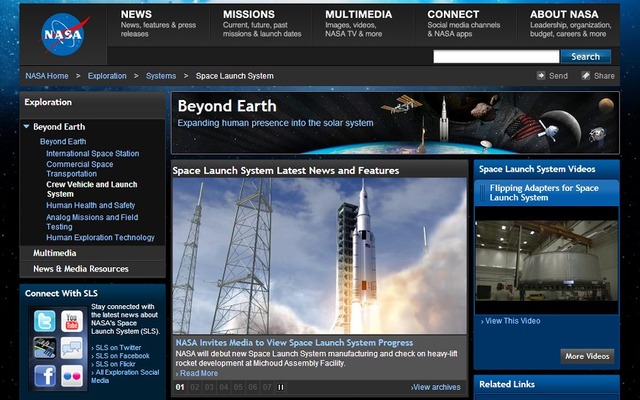Open All Exploration Social Media link
Image resolution: width=640 pixels, height=400 pixels.
[125, 376]
